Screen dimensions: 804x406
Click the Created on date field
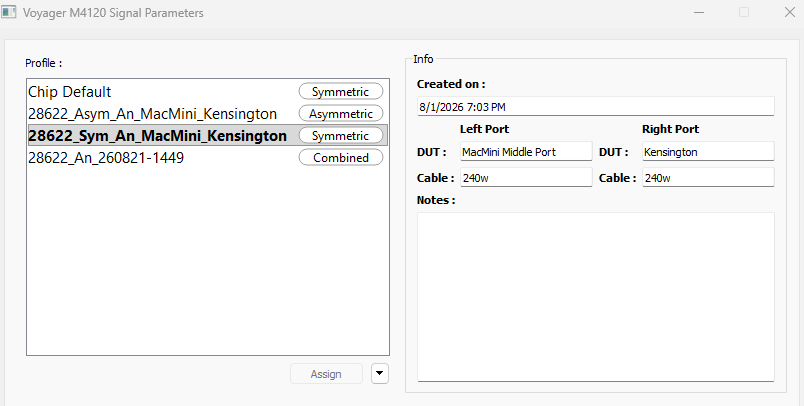coord(595,106)
